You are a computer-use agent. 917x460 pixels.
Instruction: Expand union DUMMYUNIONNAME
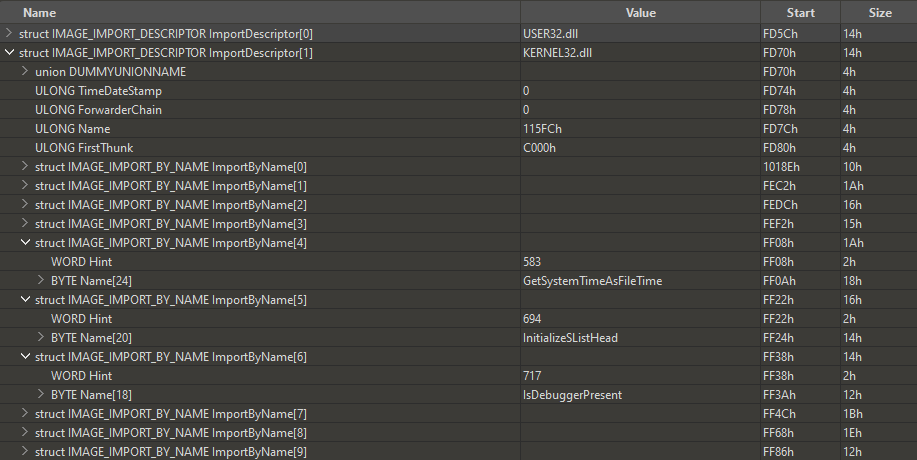[x=25, y=71]
